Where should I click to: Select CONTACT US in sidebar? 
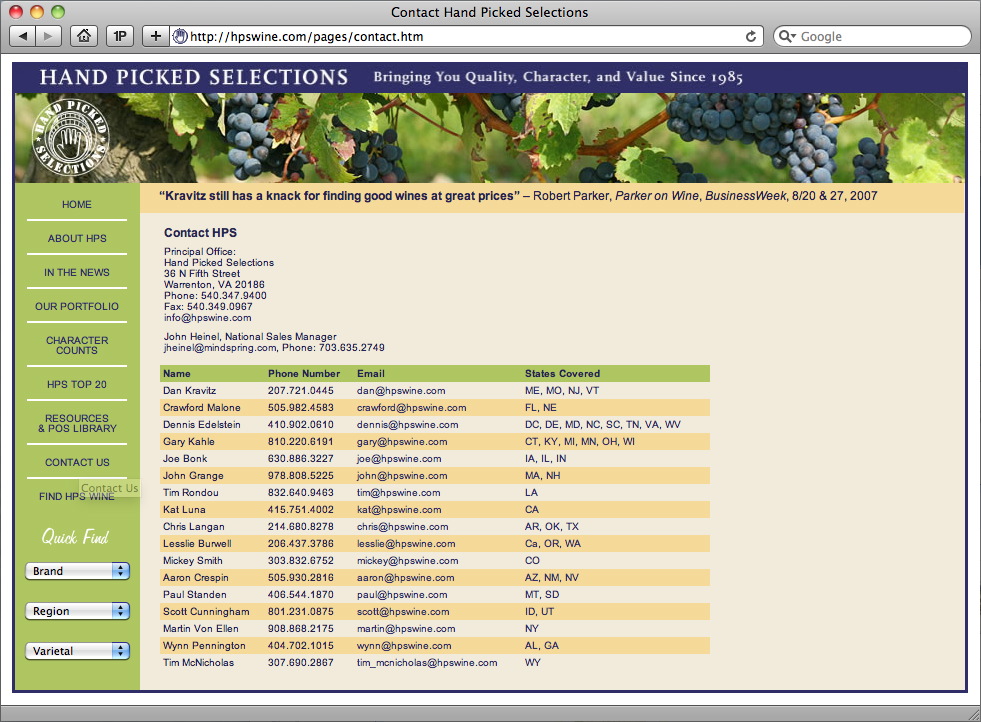click(77, 462)
